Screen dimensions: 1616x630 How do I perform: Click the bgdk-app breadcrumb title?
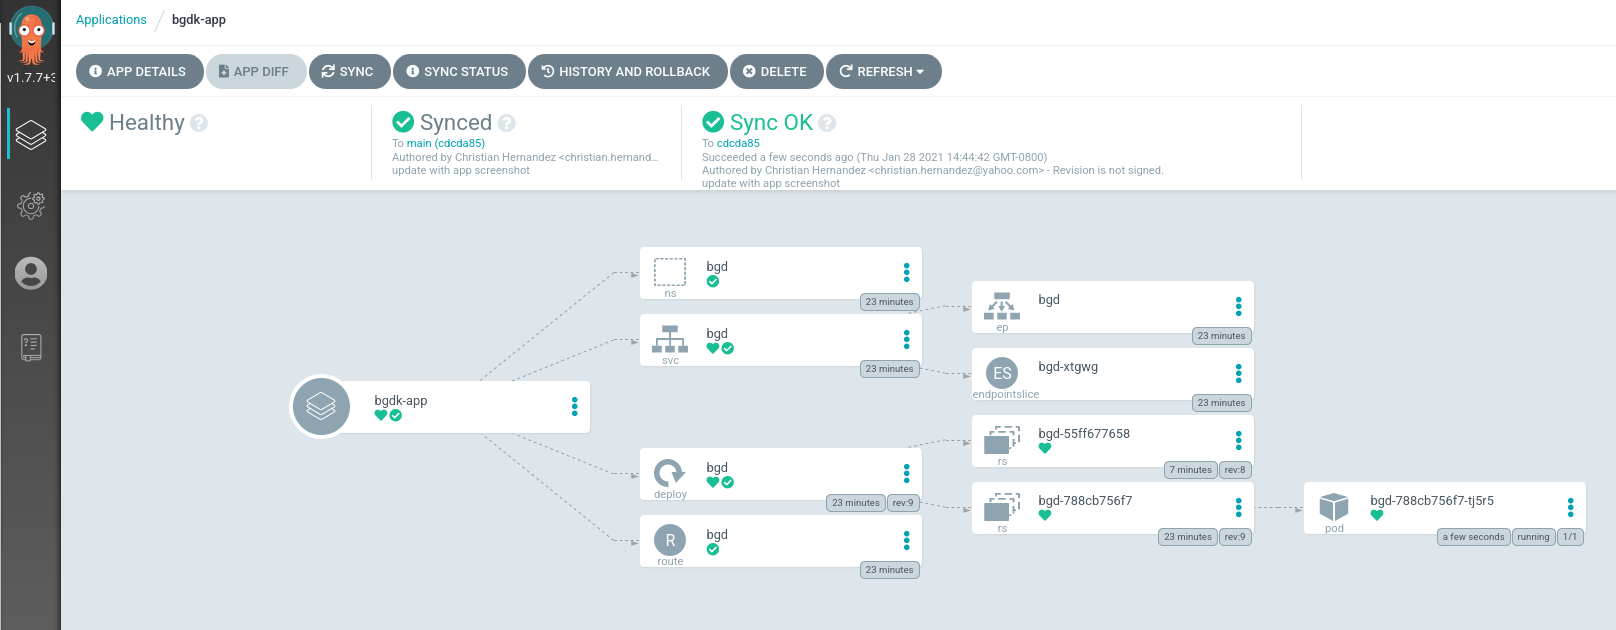[x=199, y=20]
